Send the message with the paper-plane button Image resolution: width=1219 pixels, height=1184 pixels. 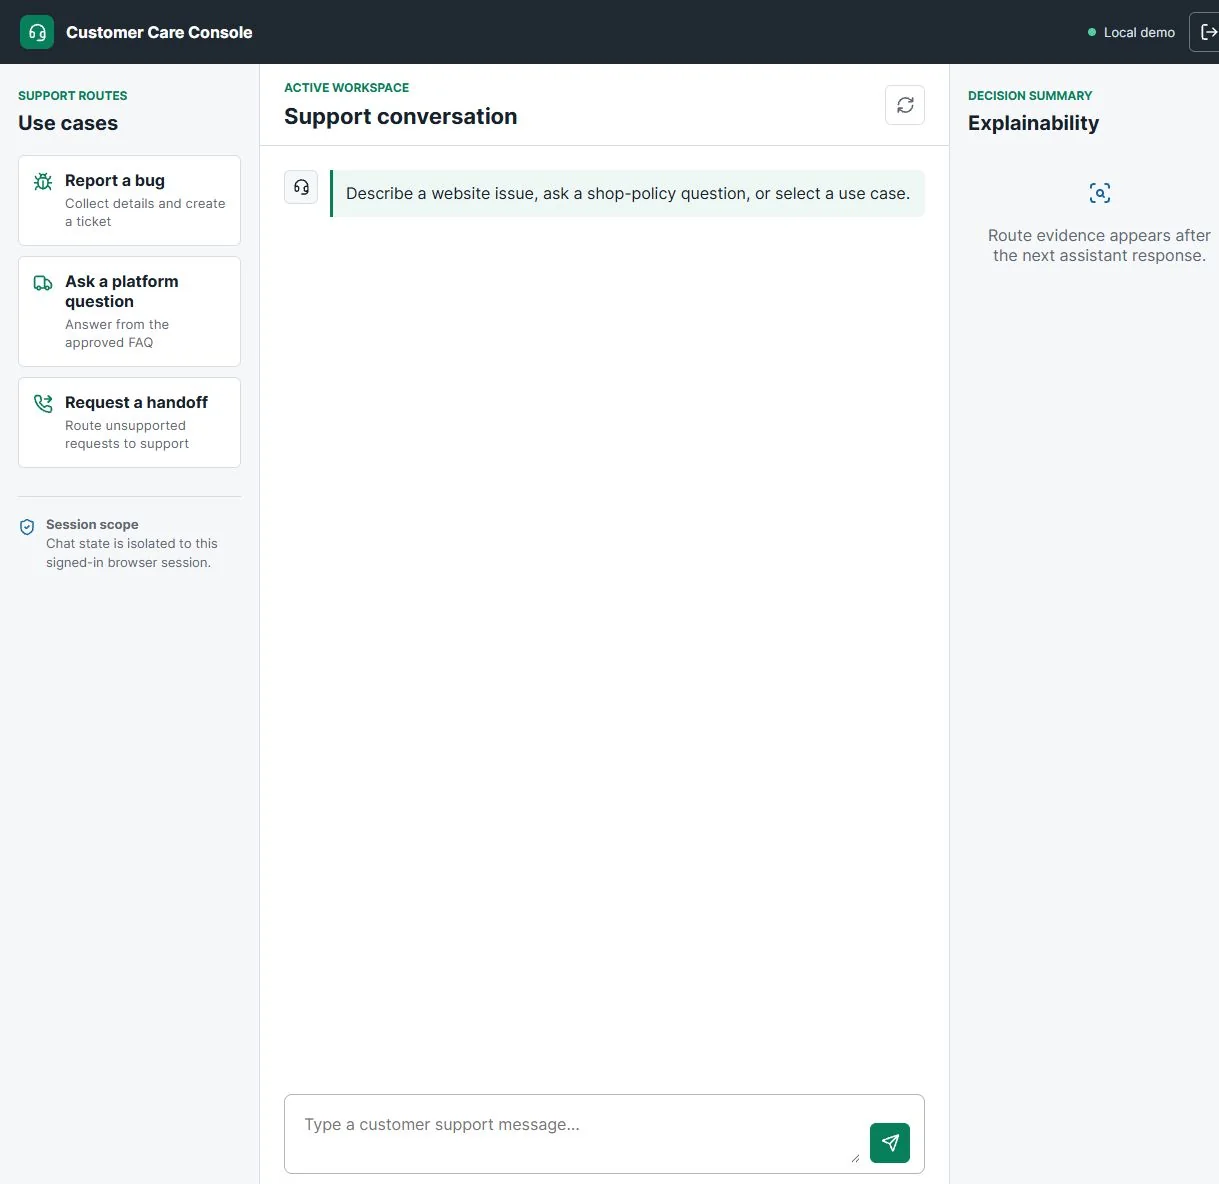click(x=890, y=1143)
